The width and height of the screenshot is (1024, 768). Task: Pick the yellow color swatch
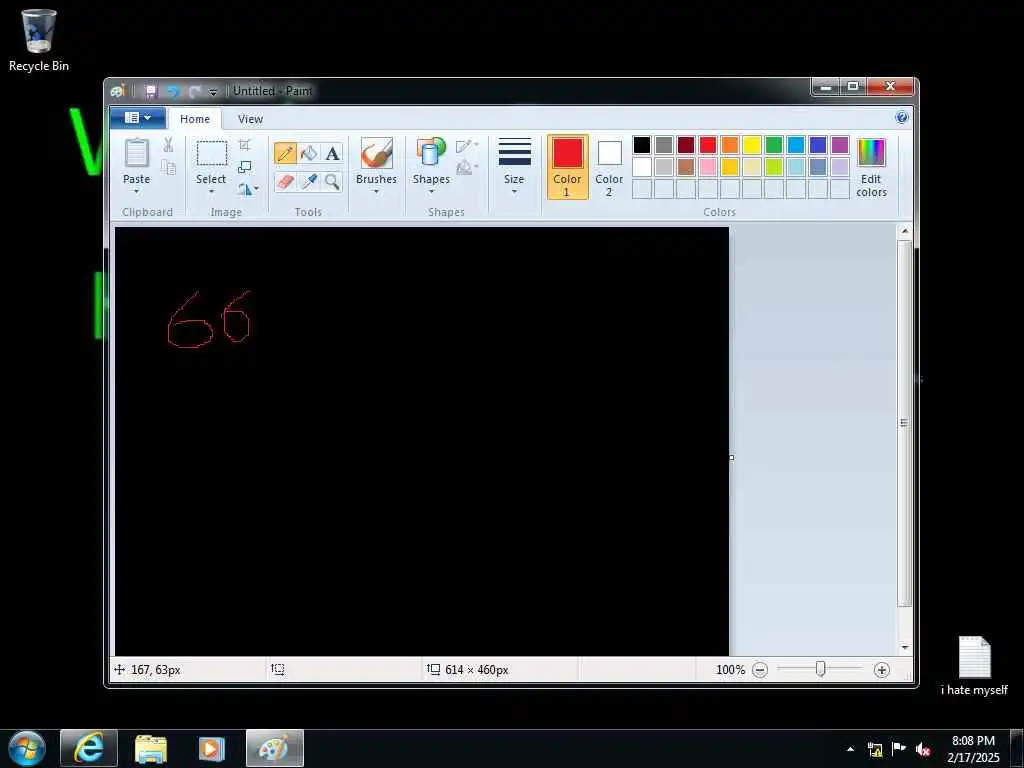(752, 145)
